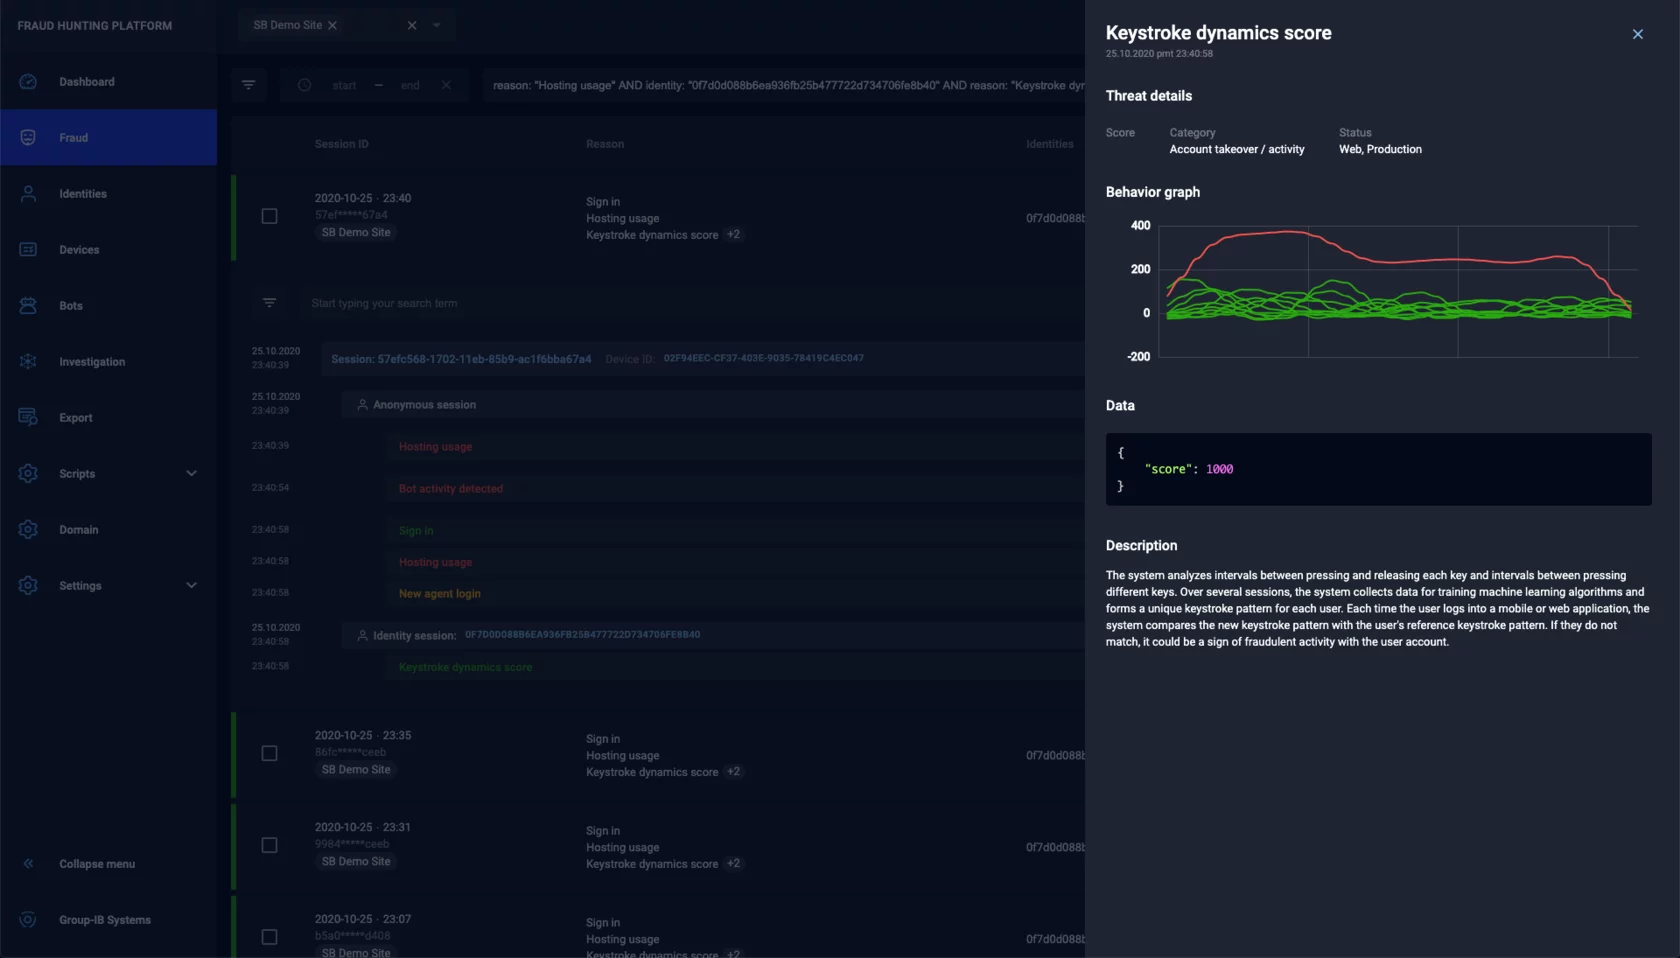Click the search field to start typing a term

click(x=450, y=303)
